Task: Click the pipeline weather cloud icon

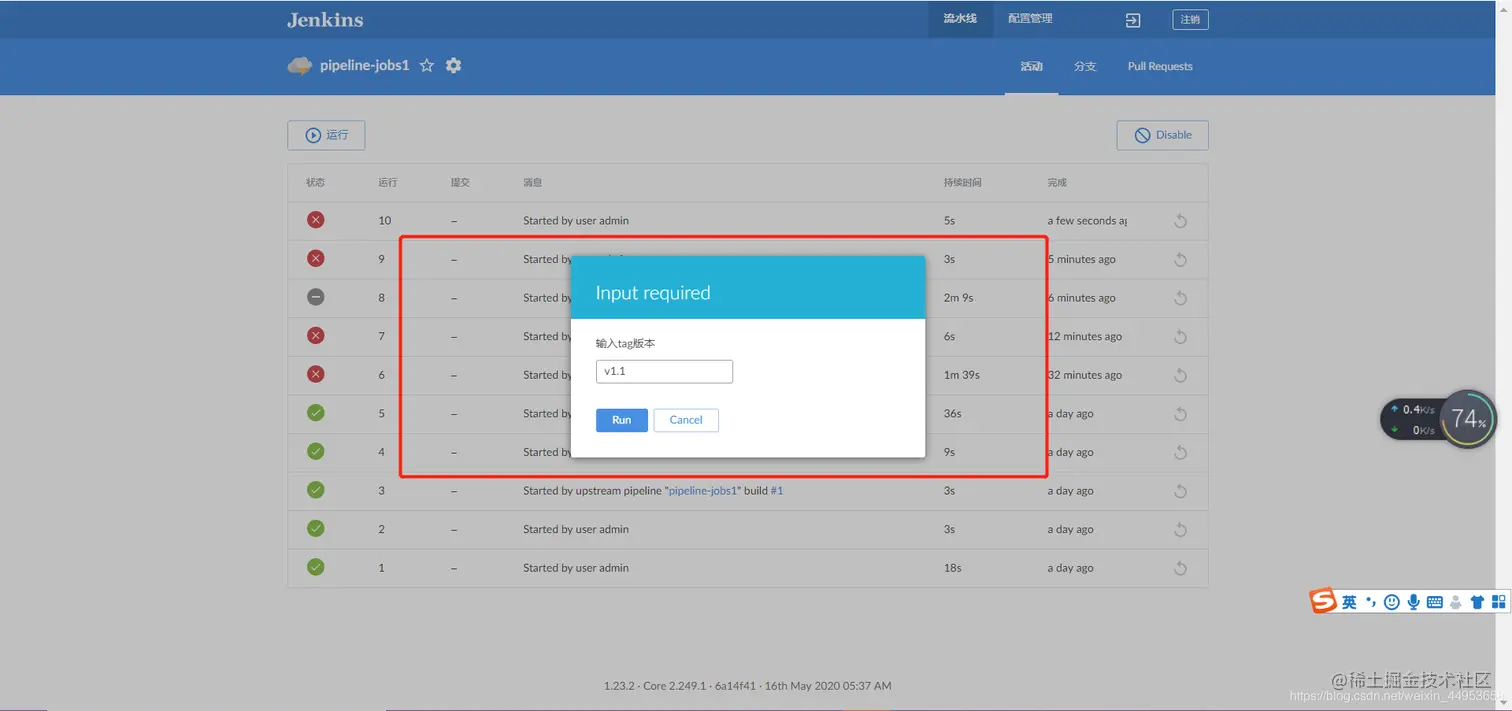Action: point(300,66)
